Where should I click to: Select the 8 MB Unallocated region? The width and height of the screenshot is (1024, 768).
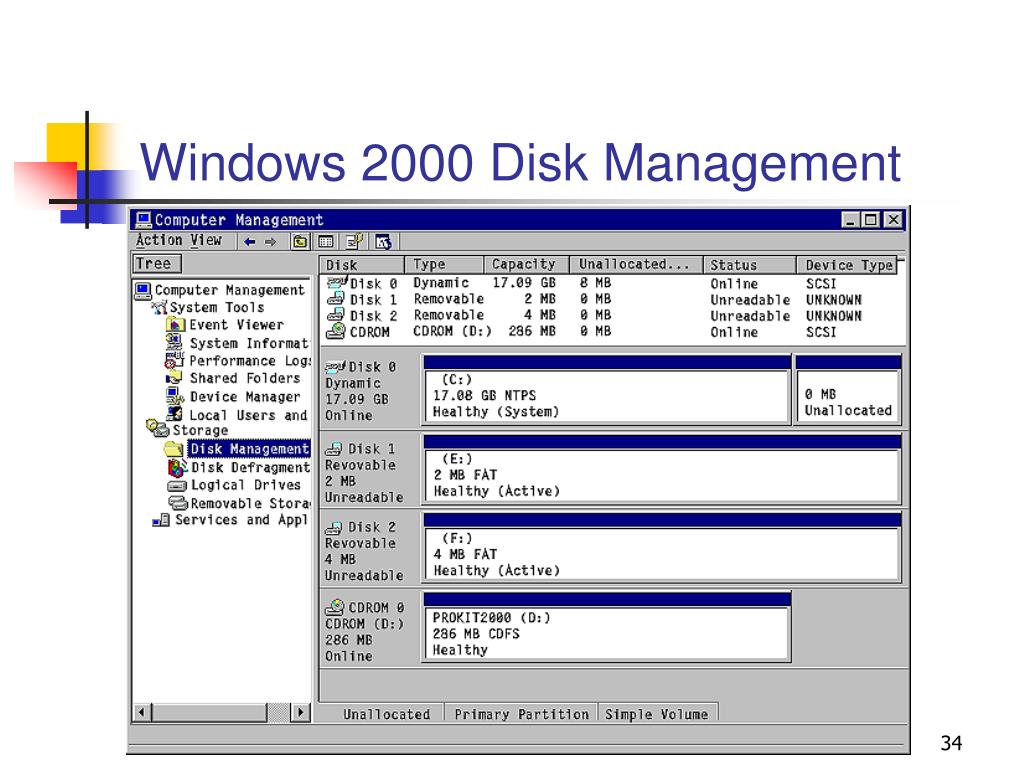[848, 391]
